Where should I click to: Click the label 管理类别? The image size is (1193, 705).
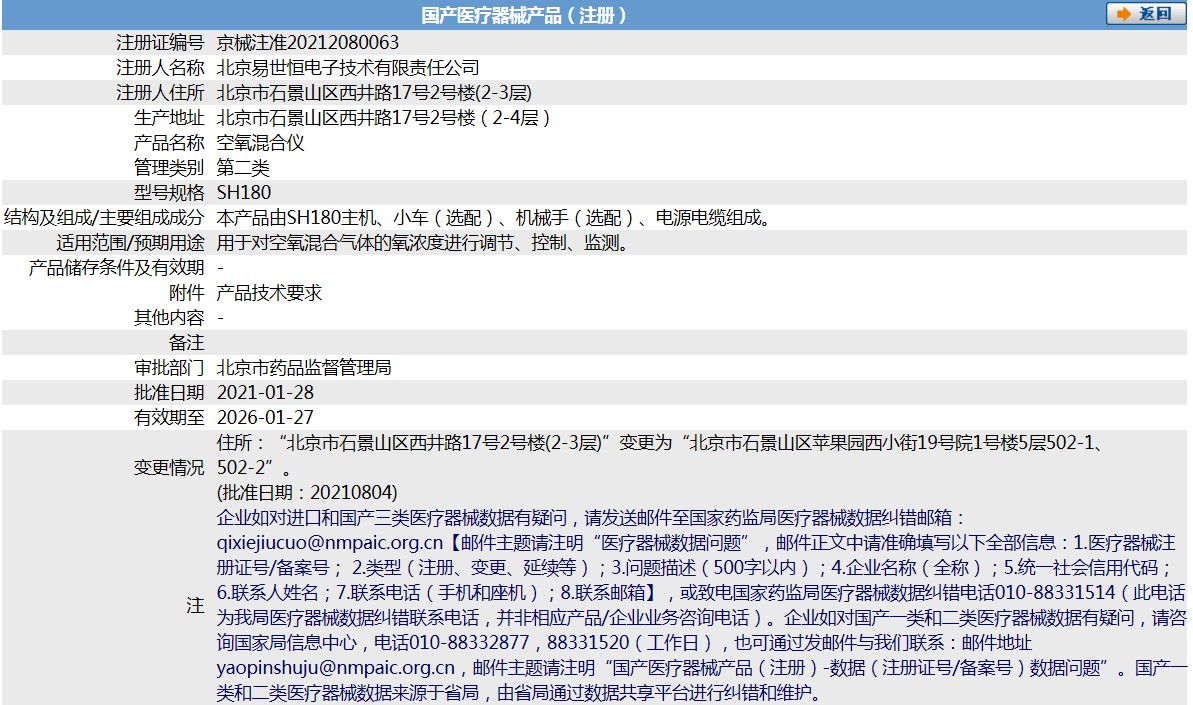coord(169,168)
